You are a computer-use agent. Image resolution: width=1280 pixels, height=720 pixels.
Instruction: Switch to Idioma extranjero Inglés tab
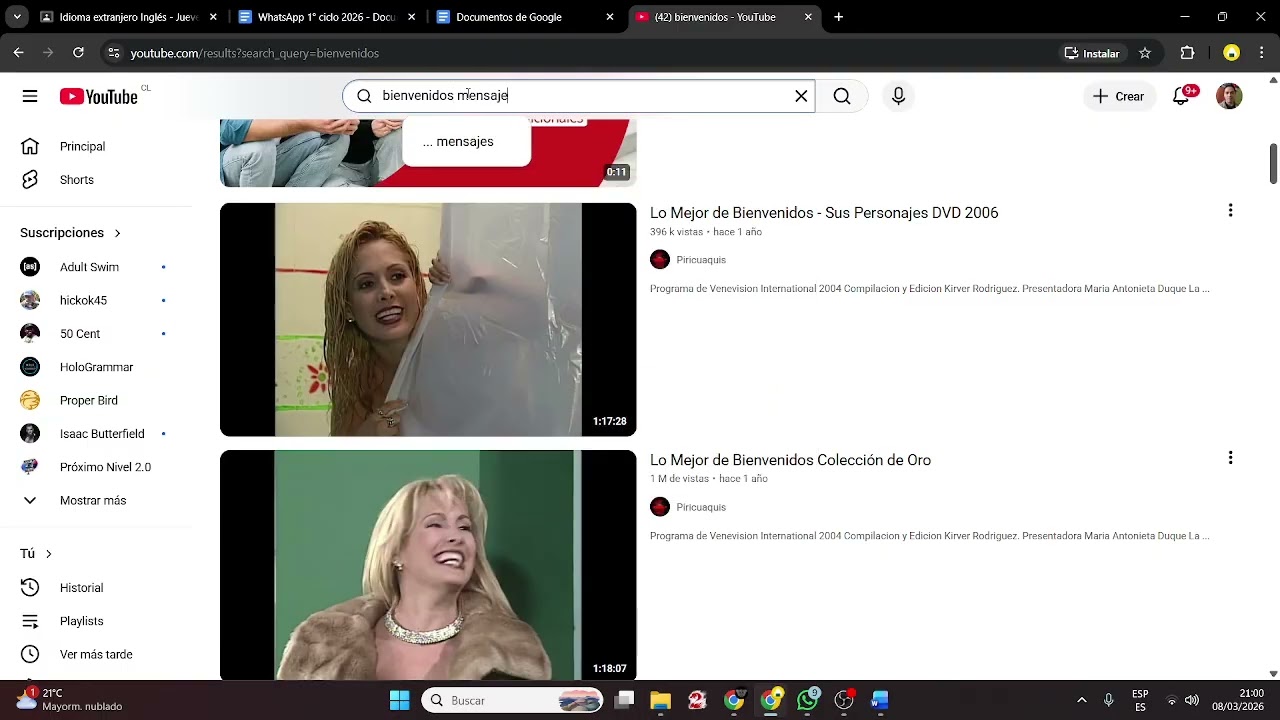129,17
